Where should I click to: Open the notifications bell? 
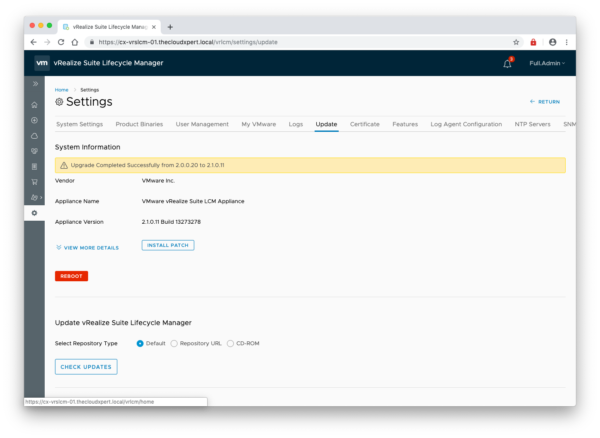click(507, 63)
